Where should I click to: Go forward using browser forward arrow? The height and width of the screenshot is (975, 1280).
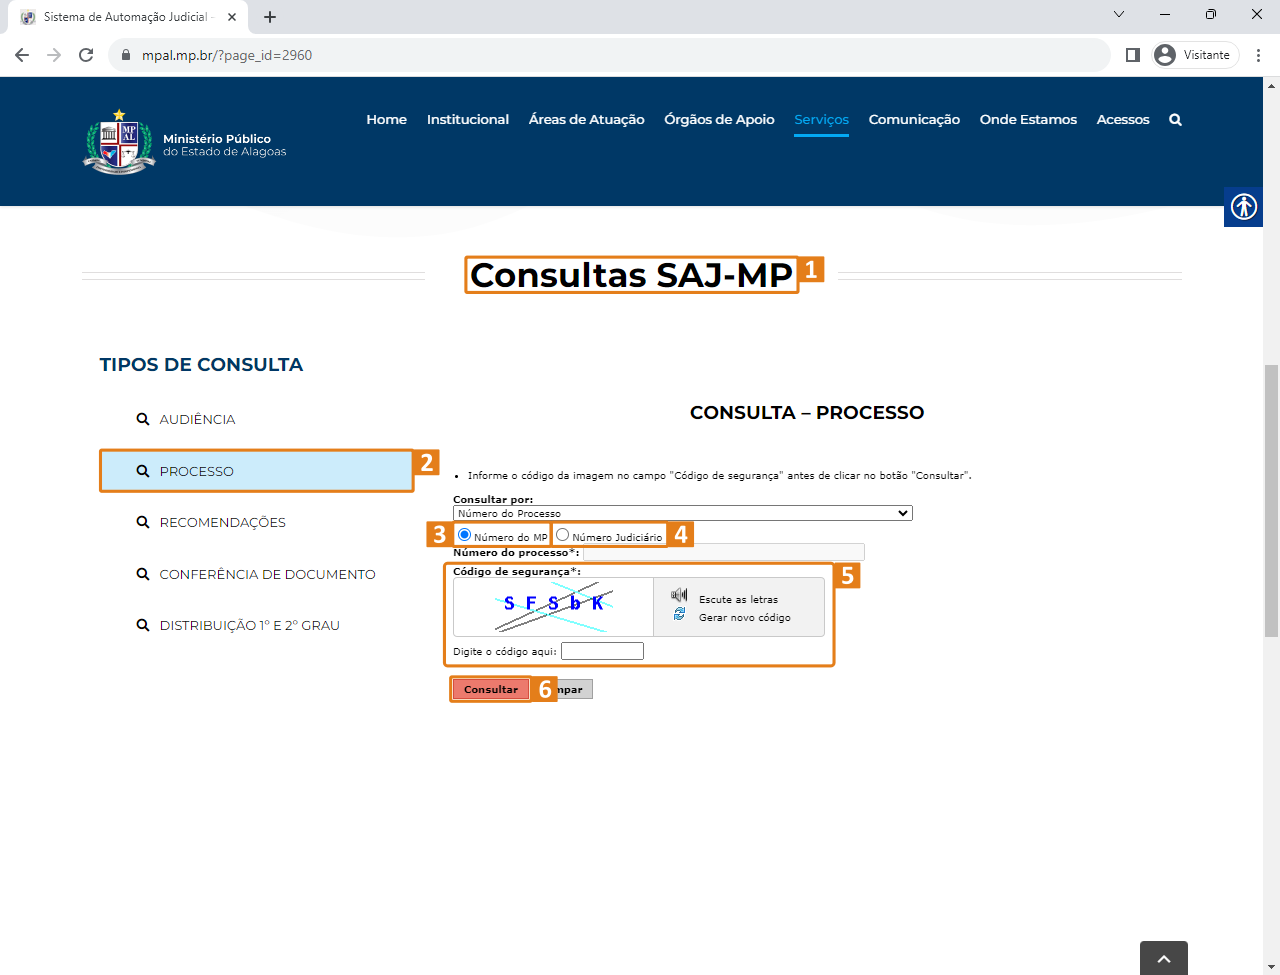(x=54, y=55)
